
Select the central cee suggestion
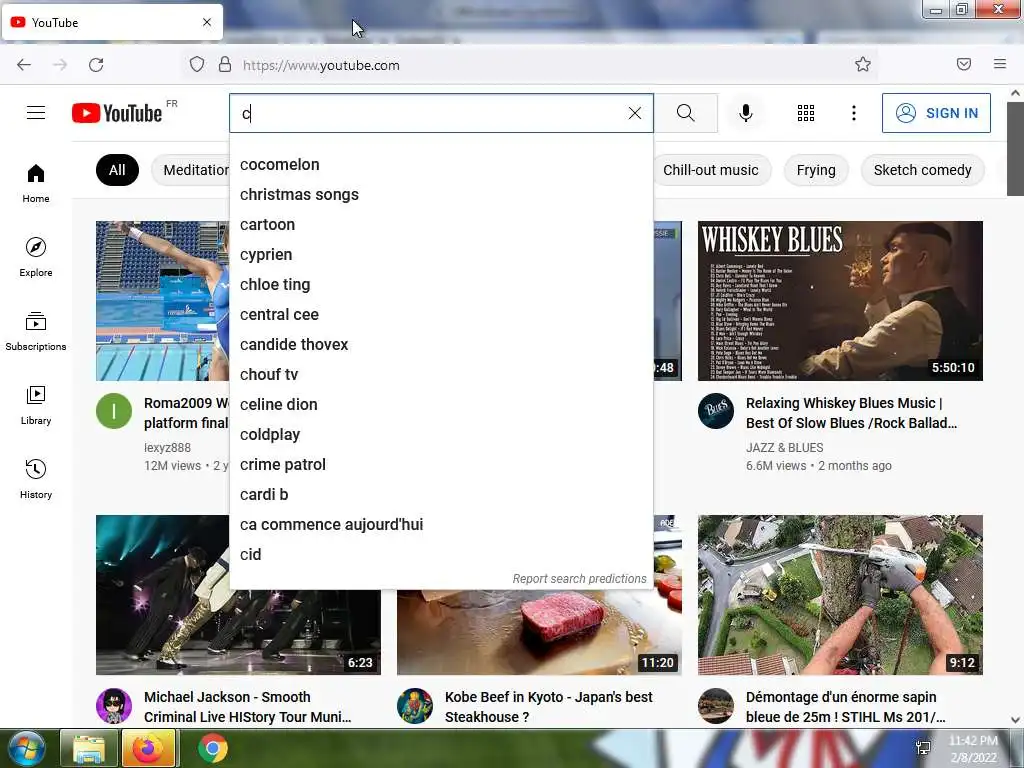[x=441, y=315]
